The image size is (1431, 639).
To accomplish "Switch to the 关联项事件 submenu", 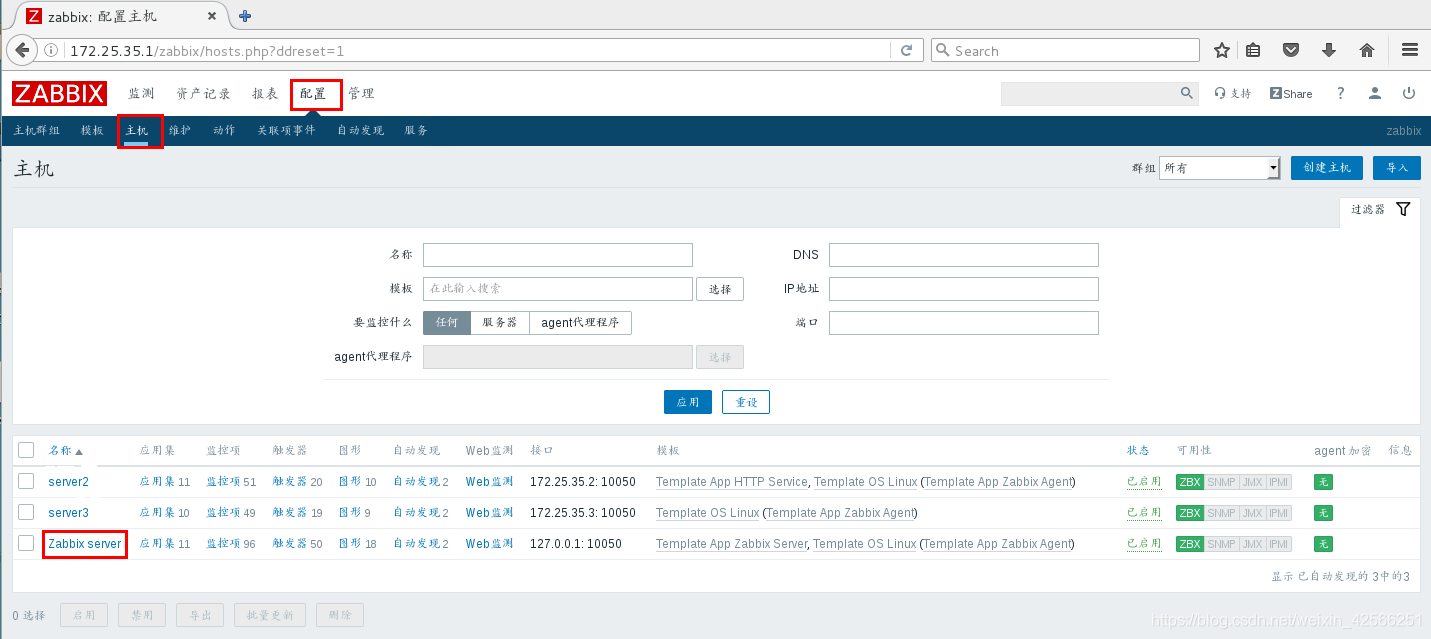I will [x=286, y=131].
